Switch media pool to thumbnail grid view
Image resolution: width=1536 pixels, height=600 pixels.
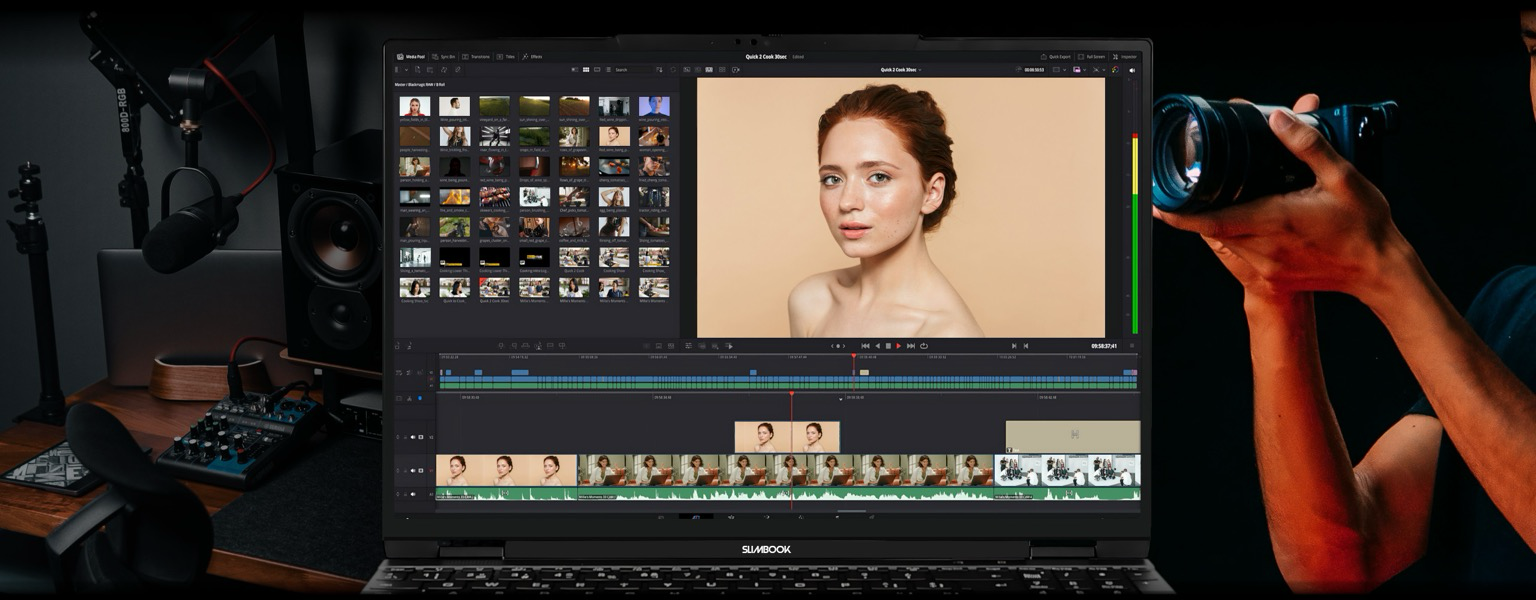(586, 70)
